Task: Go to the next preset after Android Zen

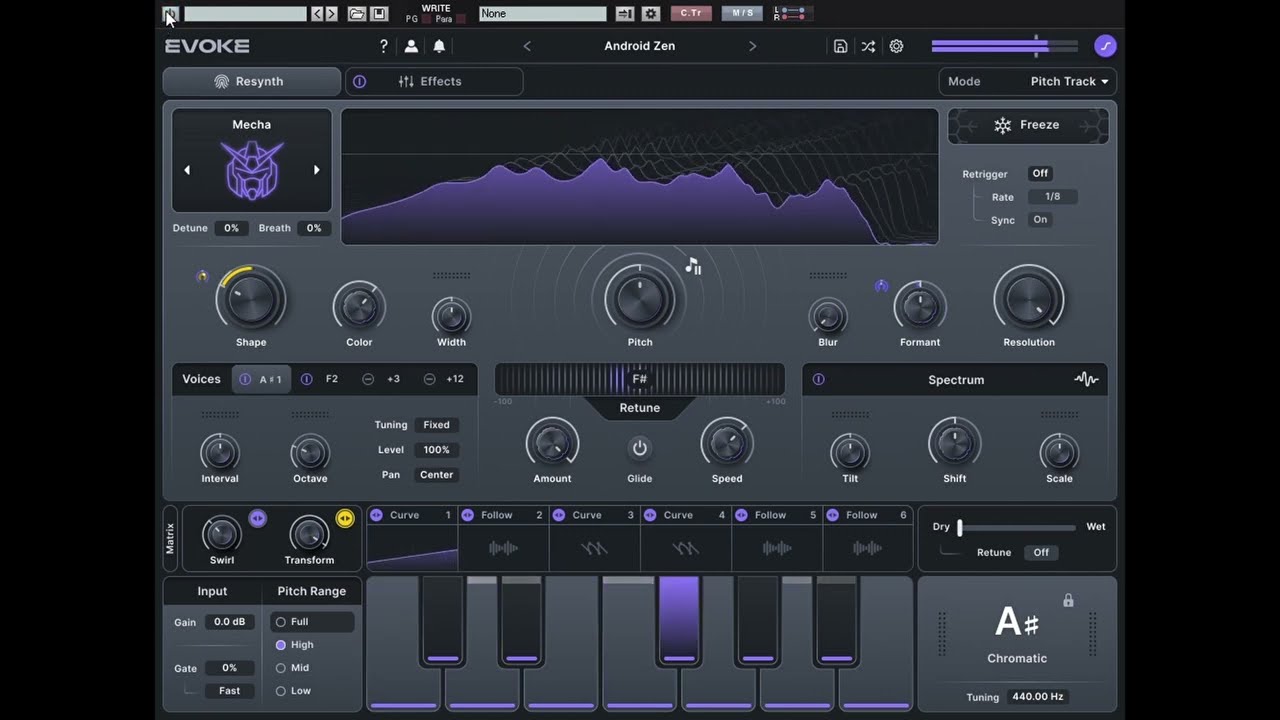Action: click(x=752, y=46)
